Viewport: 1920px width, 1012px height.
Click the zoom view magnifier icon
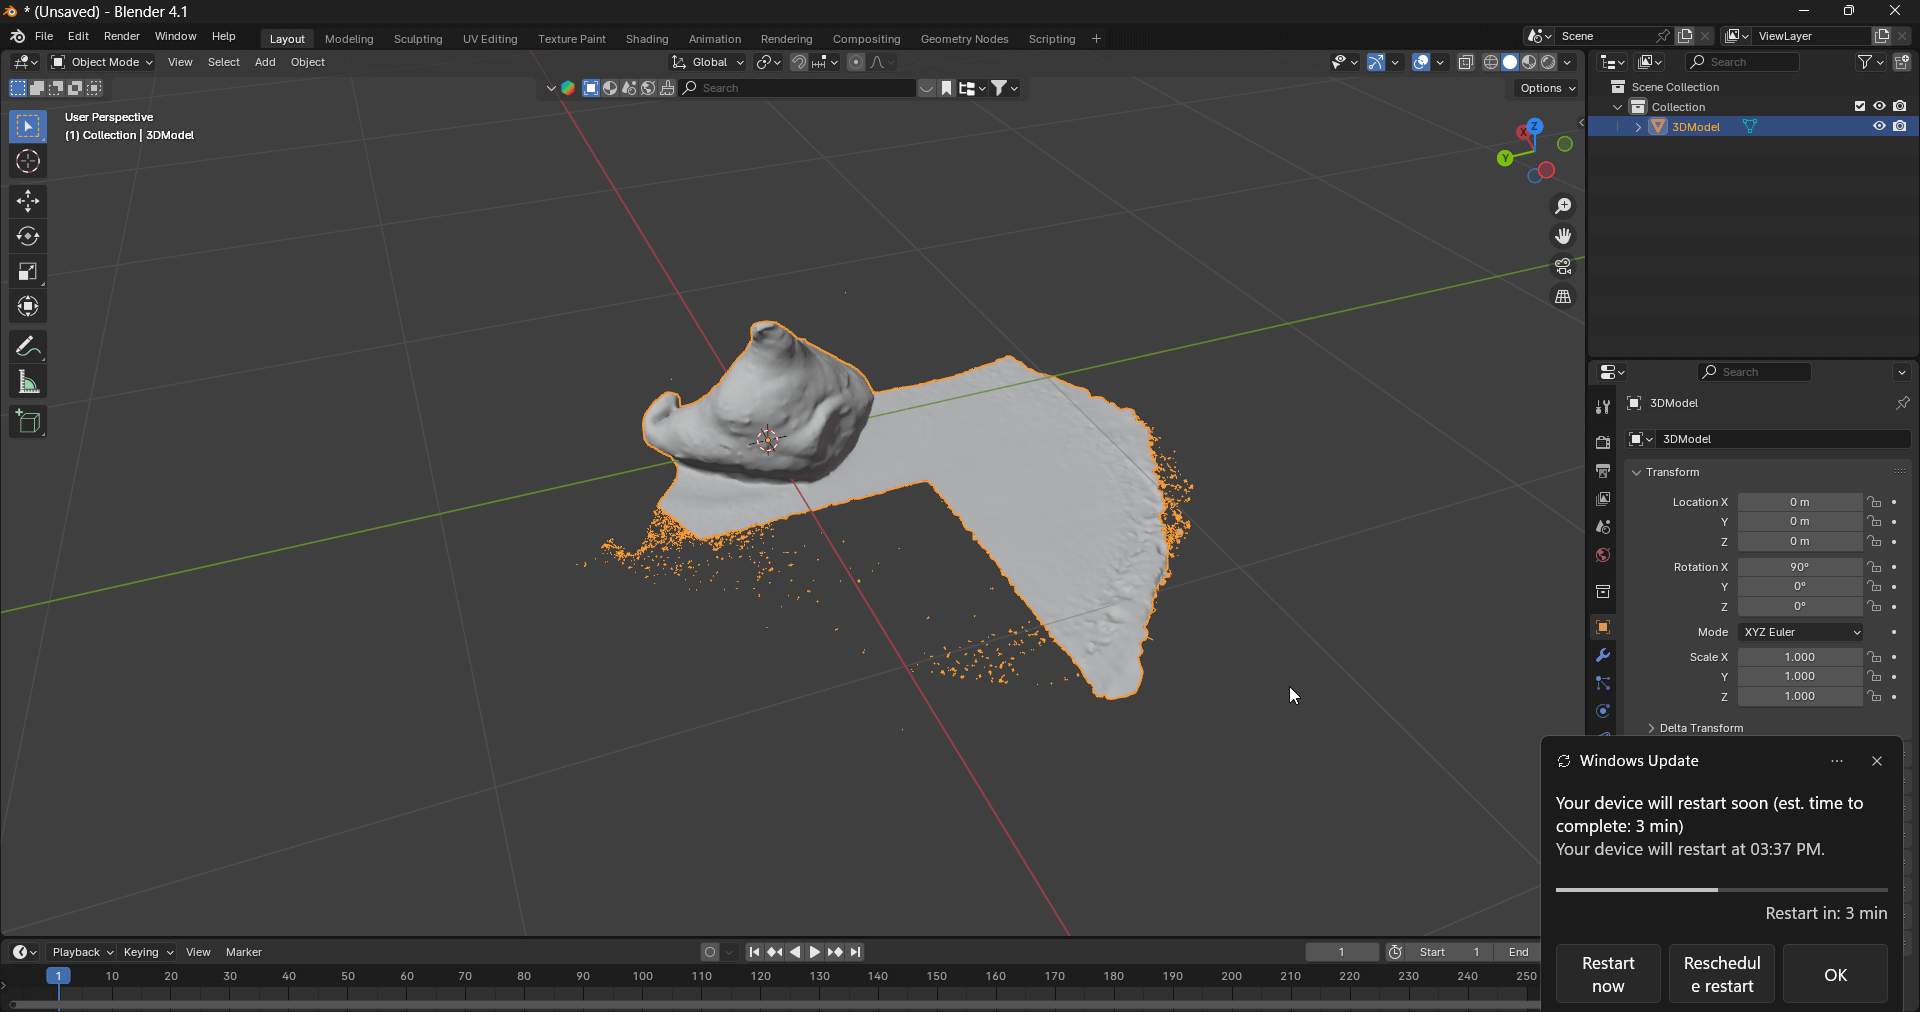pos(1563,206)
